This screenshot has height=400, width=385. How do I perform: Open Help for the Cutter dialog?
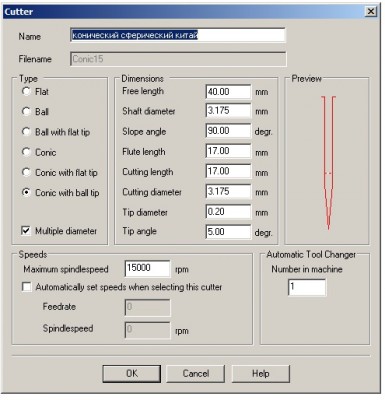261,373
